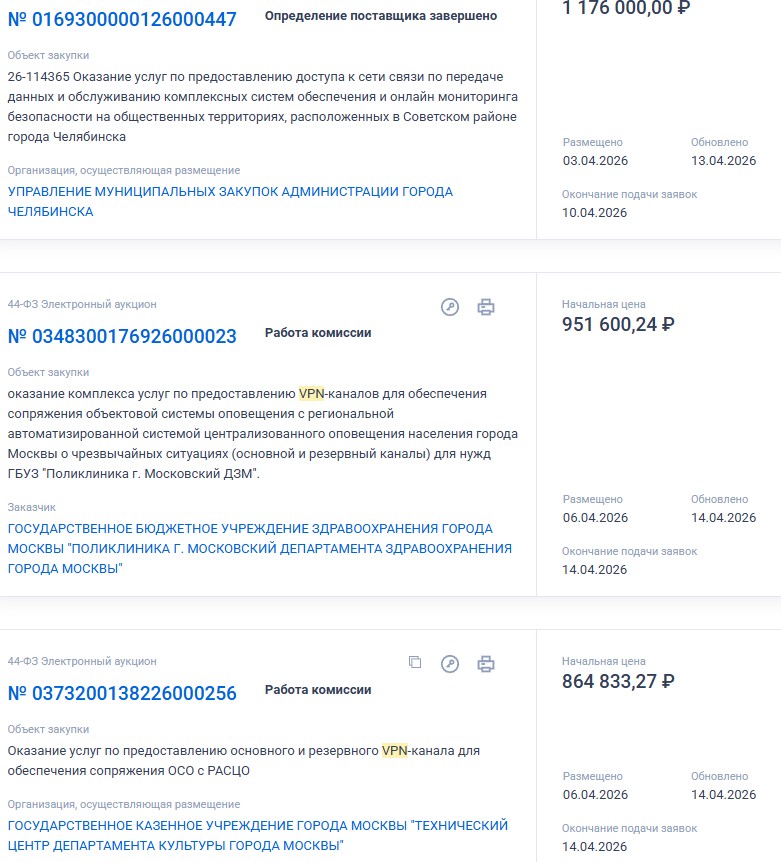Click the key icon on the polyclinic auction card
Viewport: 781px width, 862px height.
click(450, 307)
